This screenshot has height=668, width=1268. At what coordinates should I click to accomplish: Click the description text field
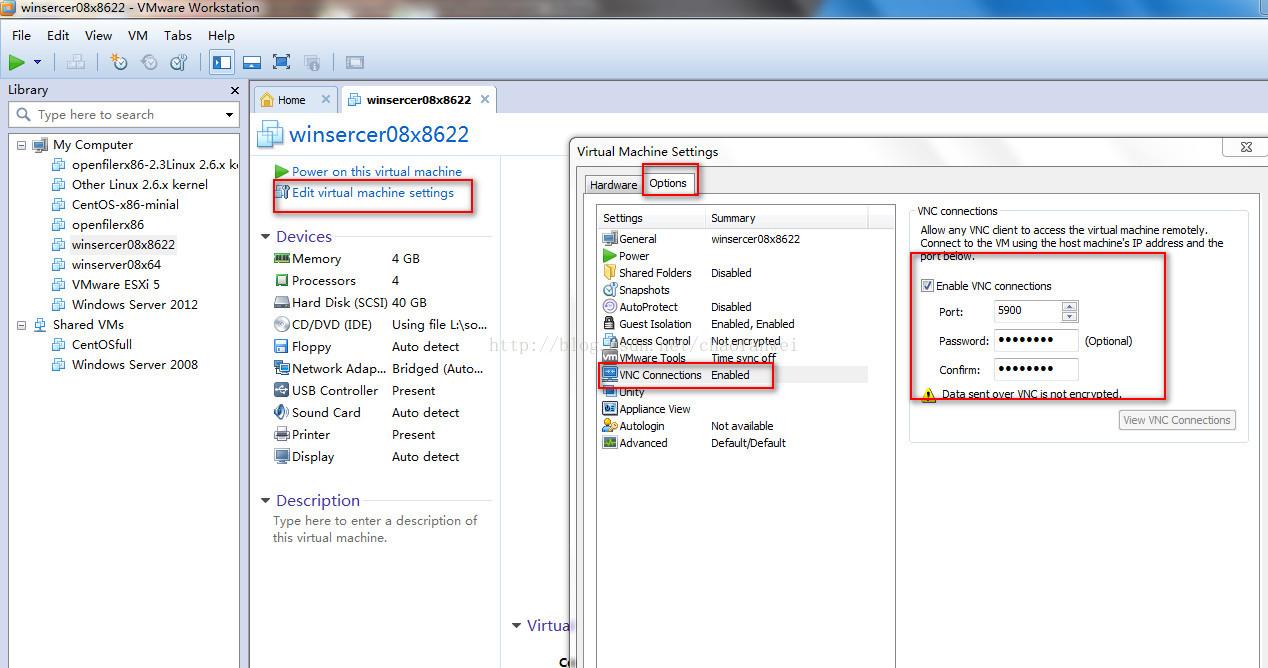(x=375, y=529)
